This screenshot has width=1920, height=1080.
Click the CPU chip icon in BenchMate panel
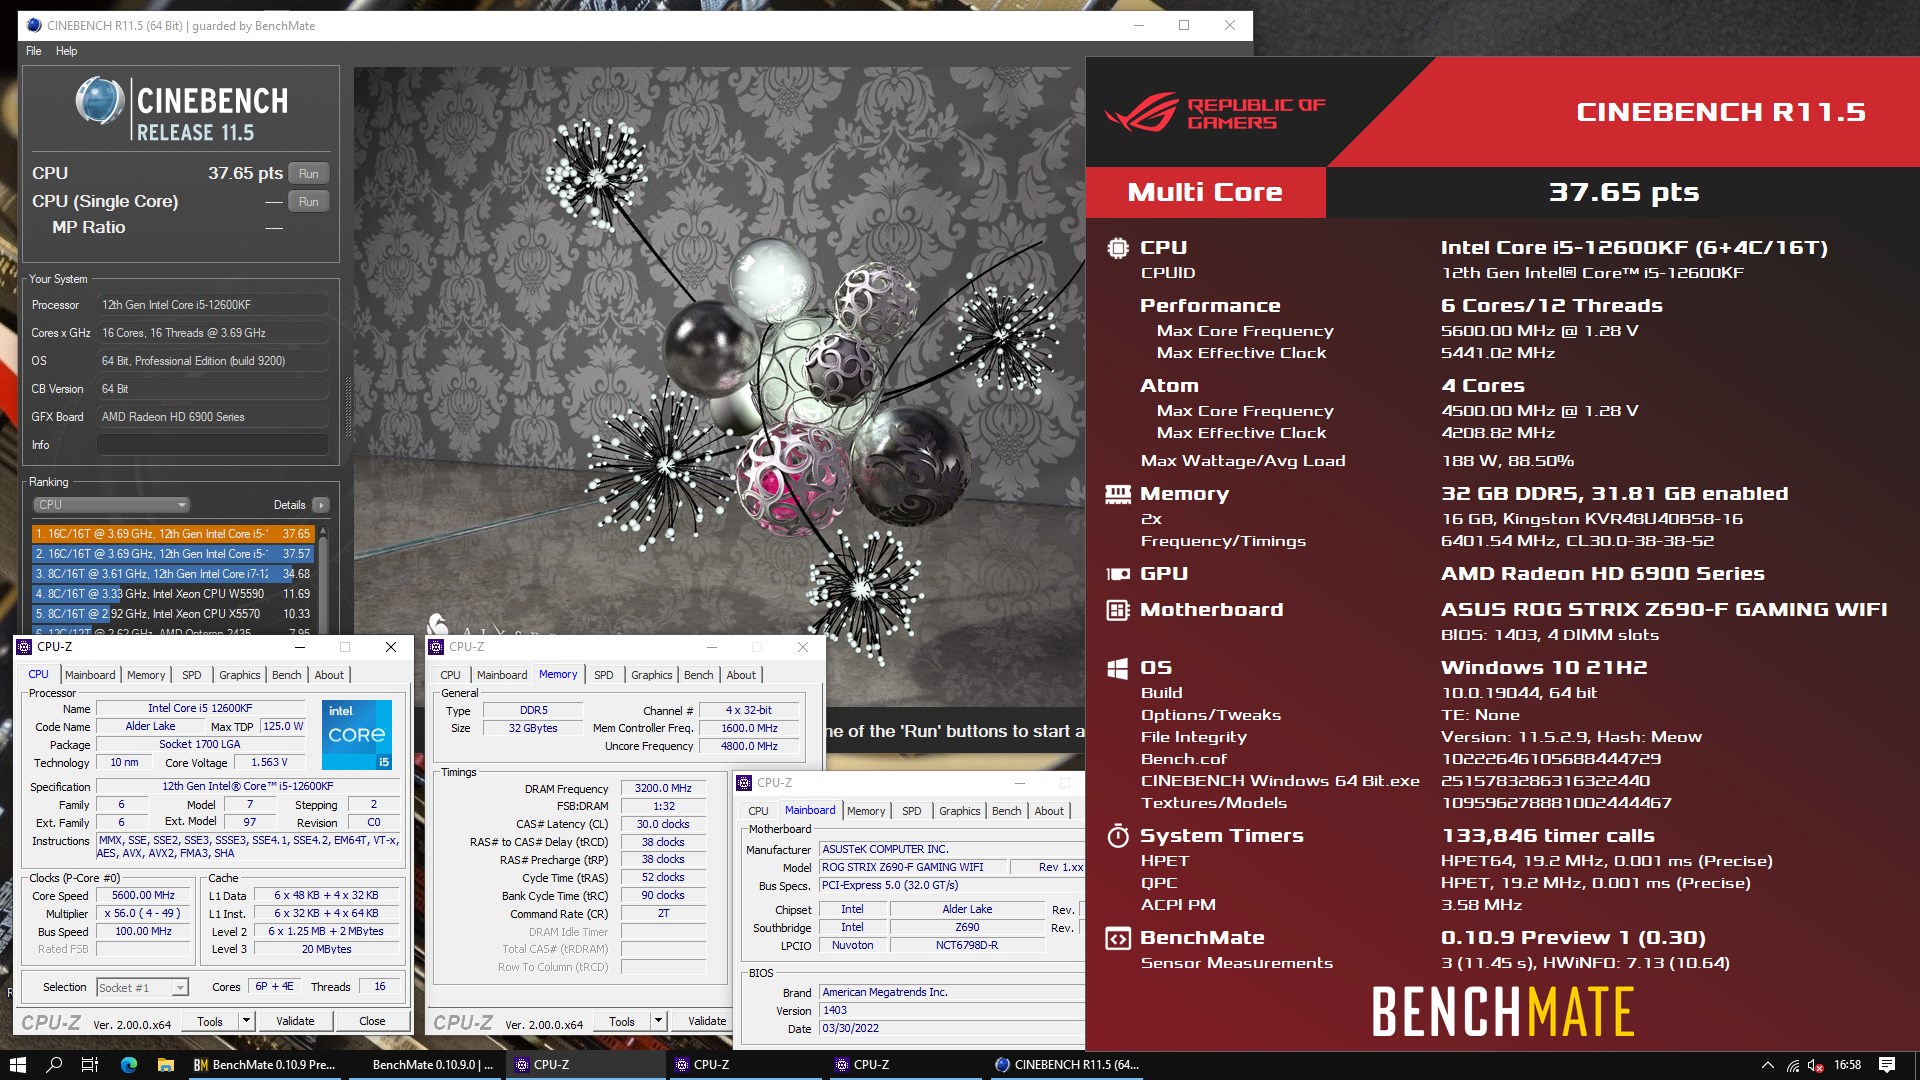(x=1118, y=248)
